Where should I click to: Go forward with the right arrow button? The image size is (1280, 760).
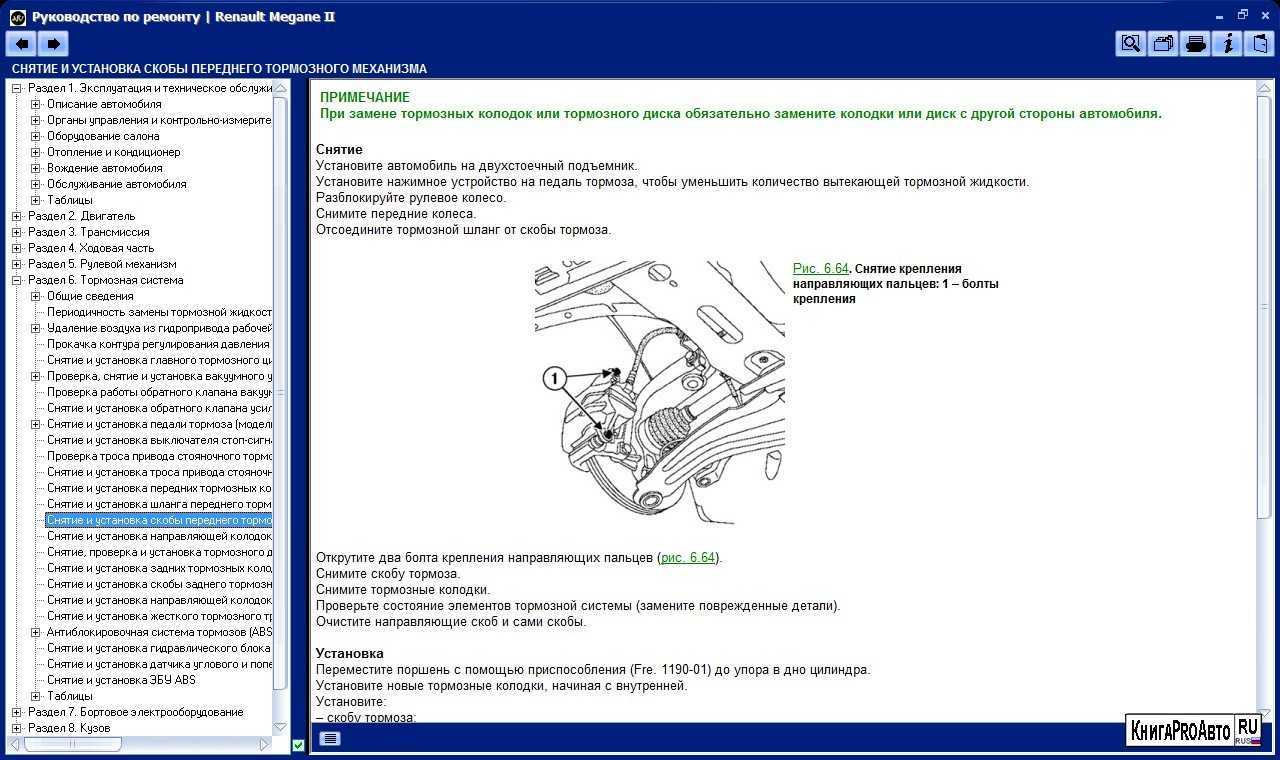tap(53, 43)
